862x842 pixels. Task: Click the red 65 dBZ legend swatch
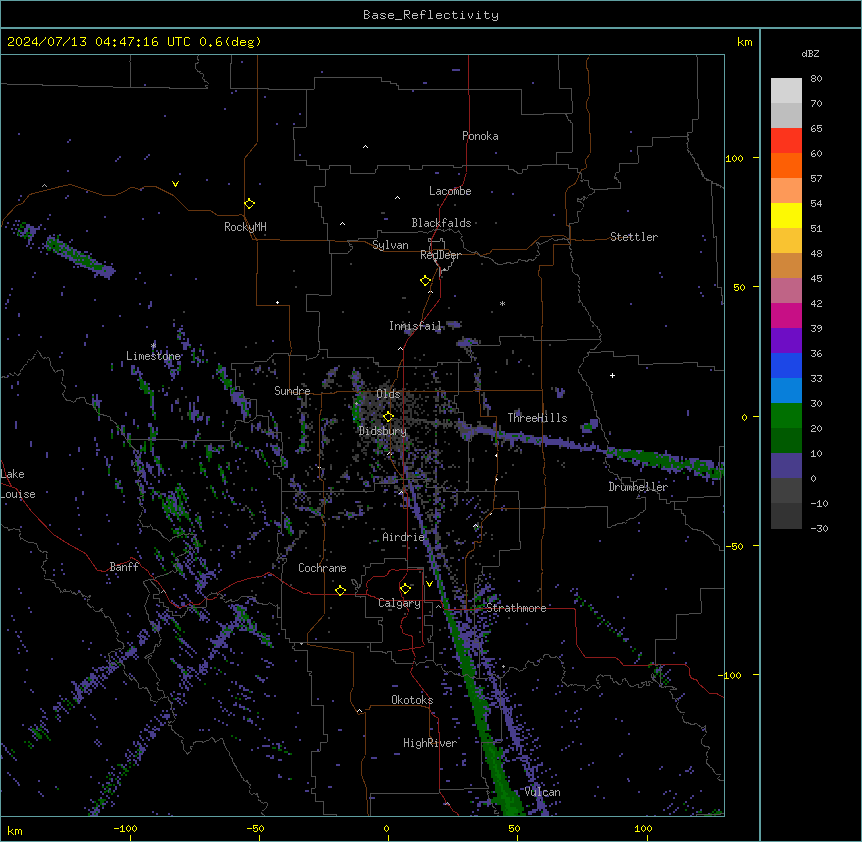(786, 140)
